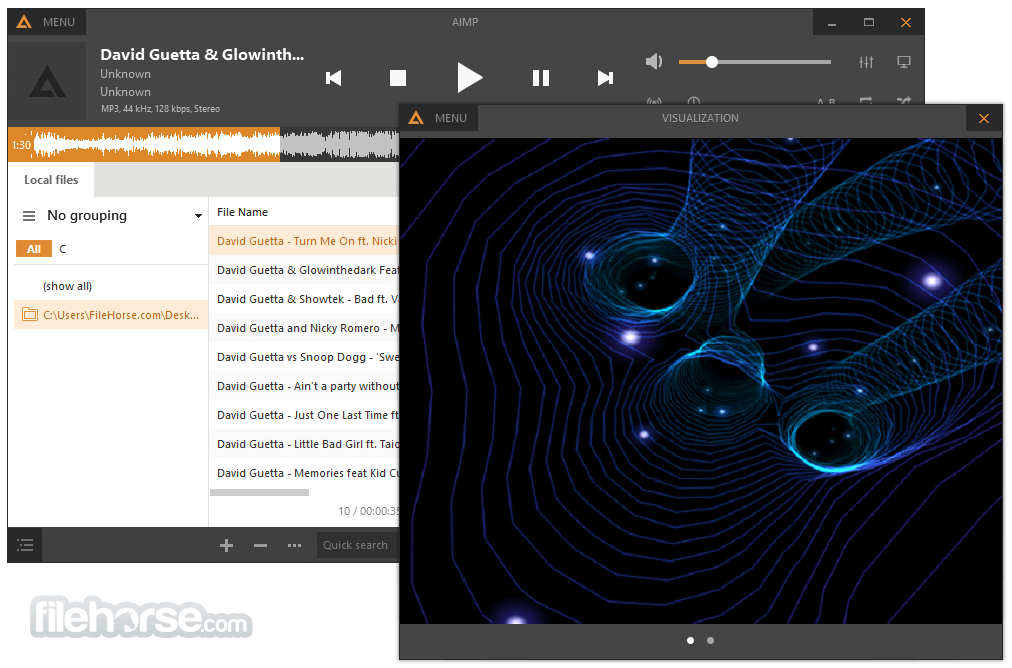
Task: Click the hamburger icon beside No grouping
Action: pos(29,216)
